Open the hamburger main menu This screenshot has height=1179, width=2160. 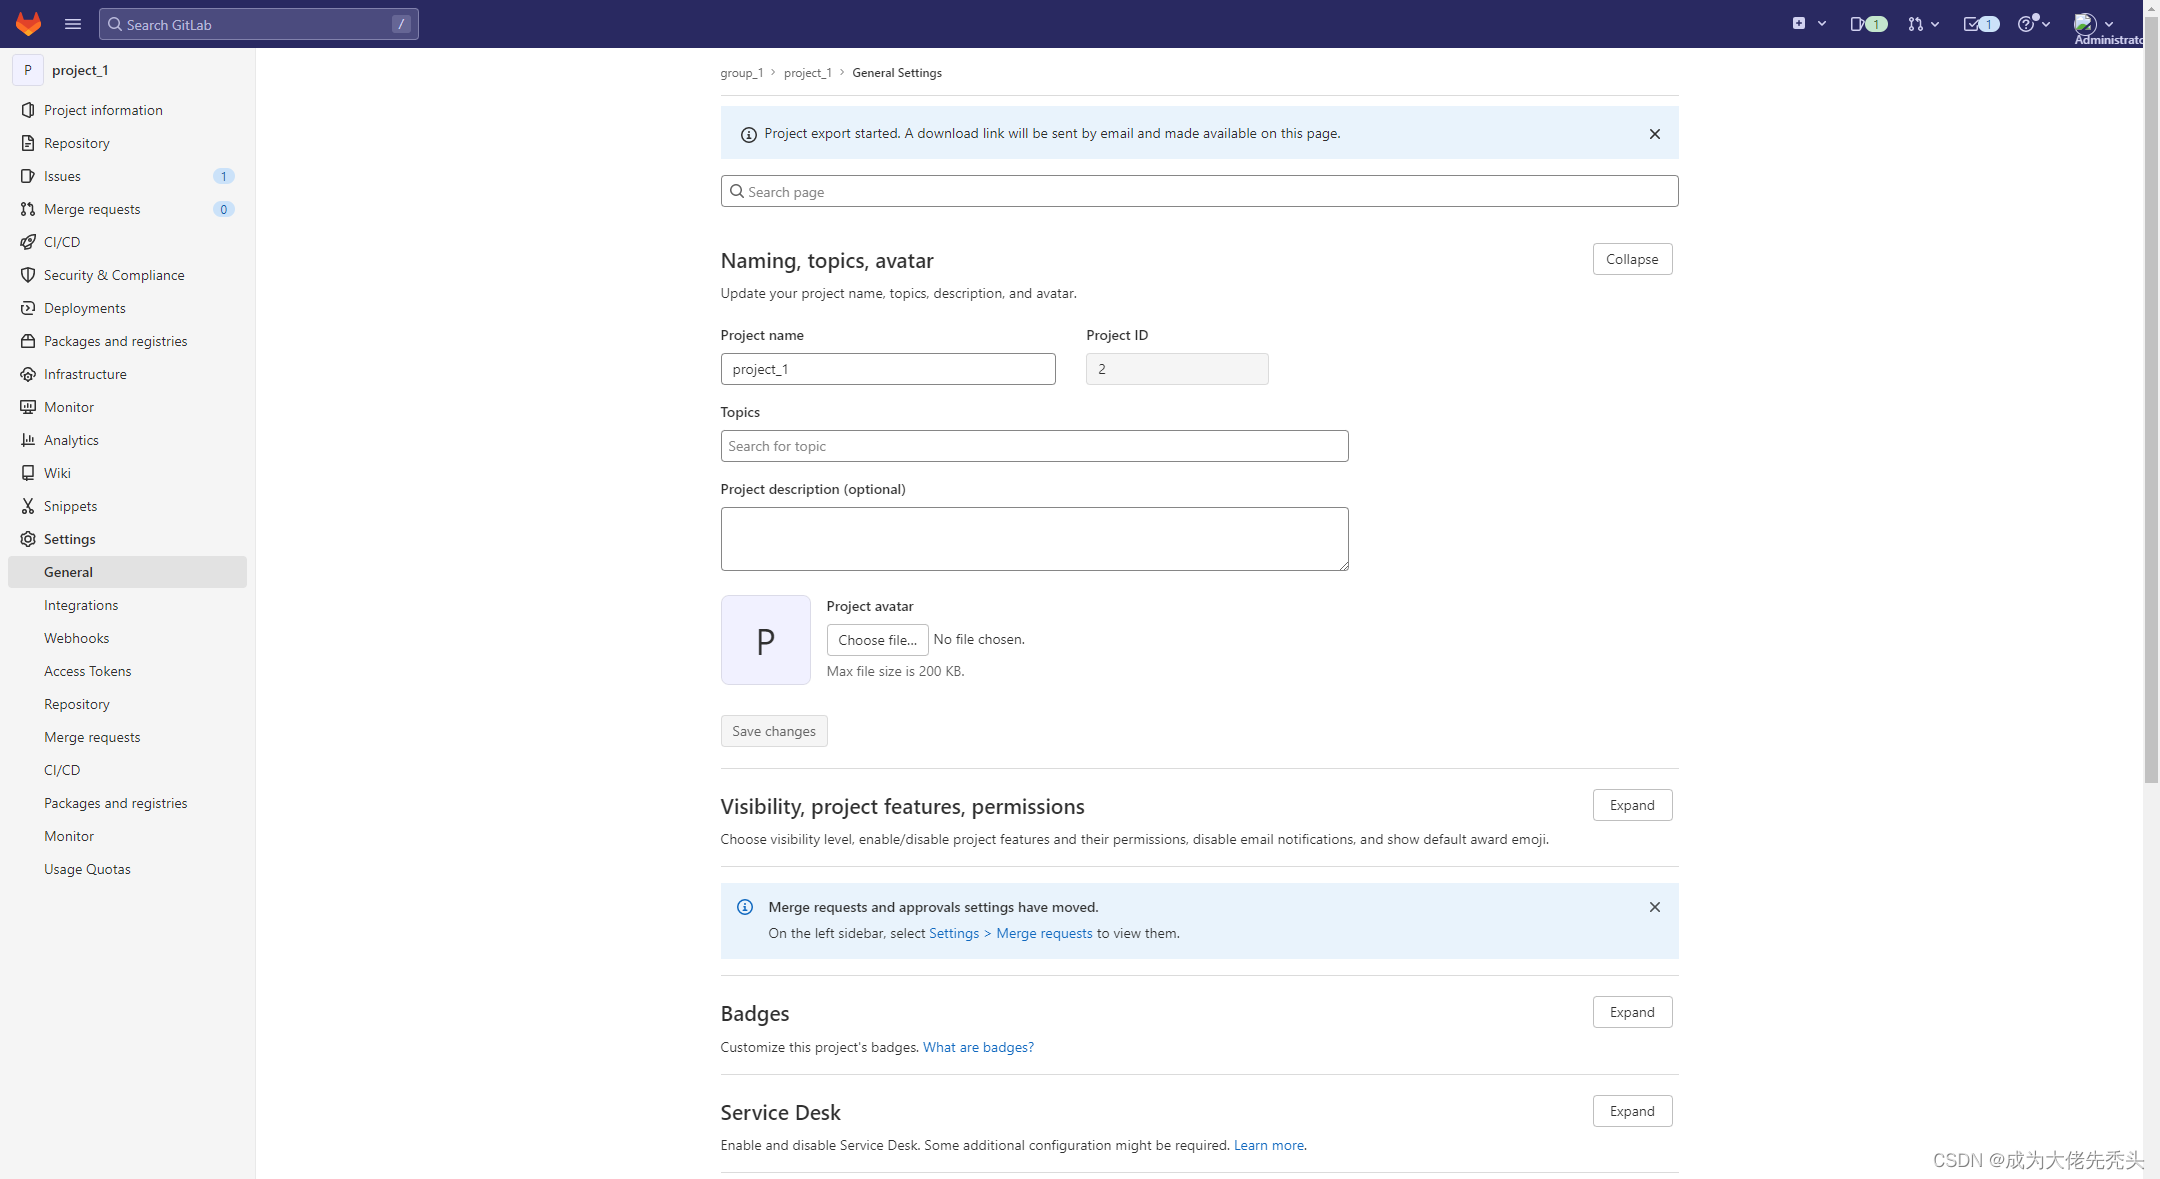pyautogui.click(x=73, y=24)
